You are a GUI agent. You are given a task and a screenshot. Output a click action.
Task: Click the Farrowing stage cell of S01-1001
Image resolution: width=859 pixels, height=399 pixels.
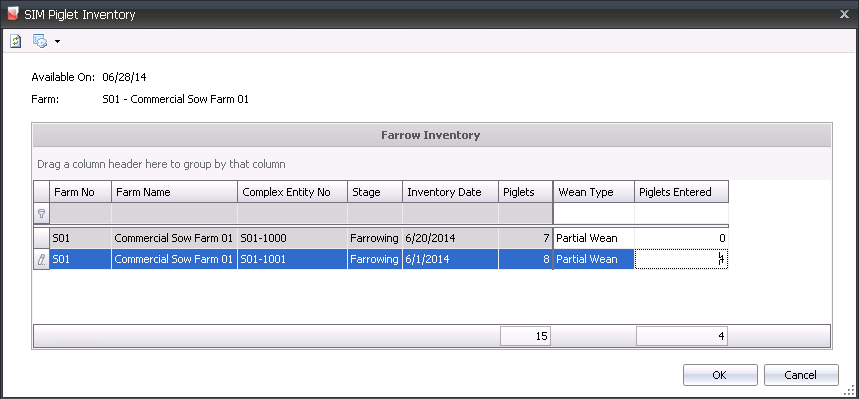[x=375, y=259]
